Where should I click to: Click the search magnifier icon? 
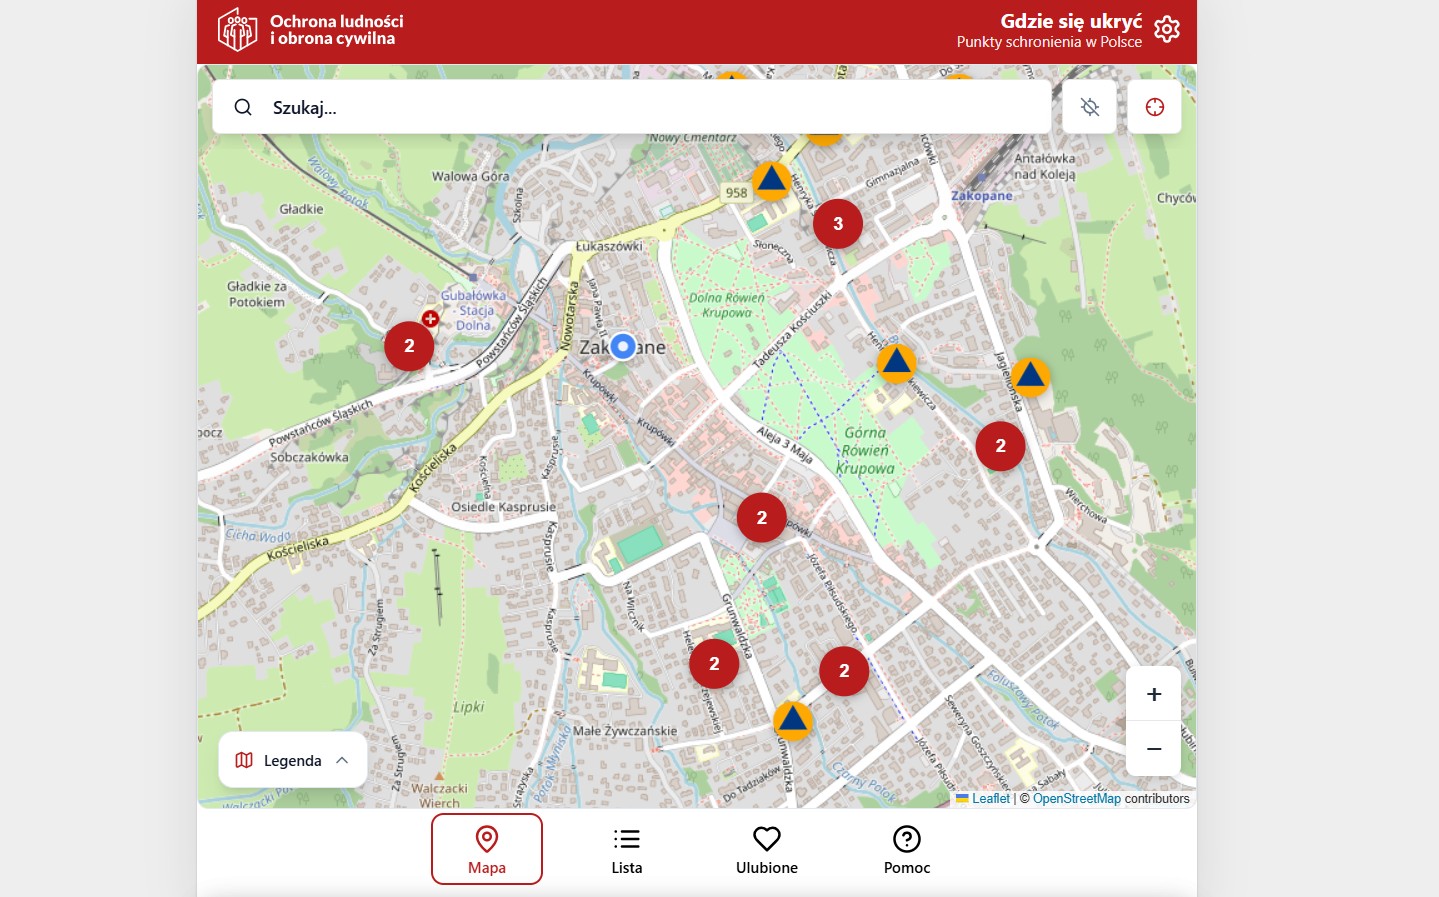click(243, 107)
